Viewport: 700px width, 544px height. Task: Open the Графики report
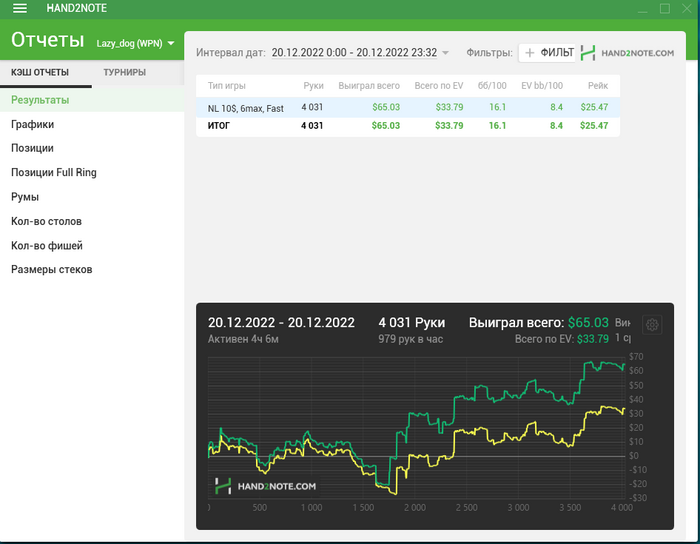tap(33, 125)
